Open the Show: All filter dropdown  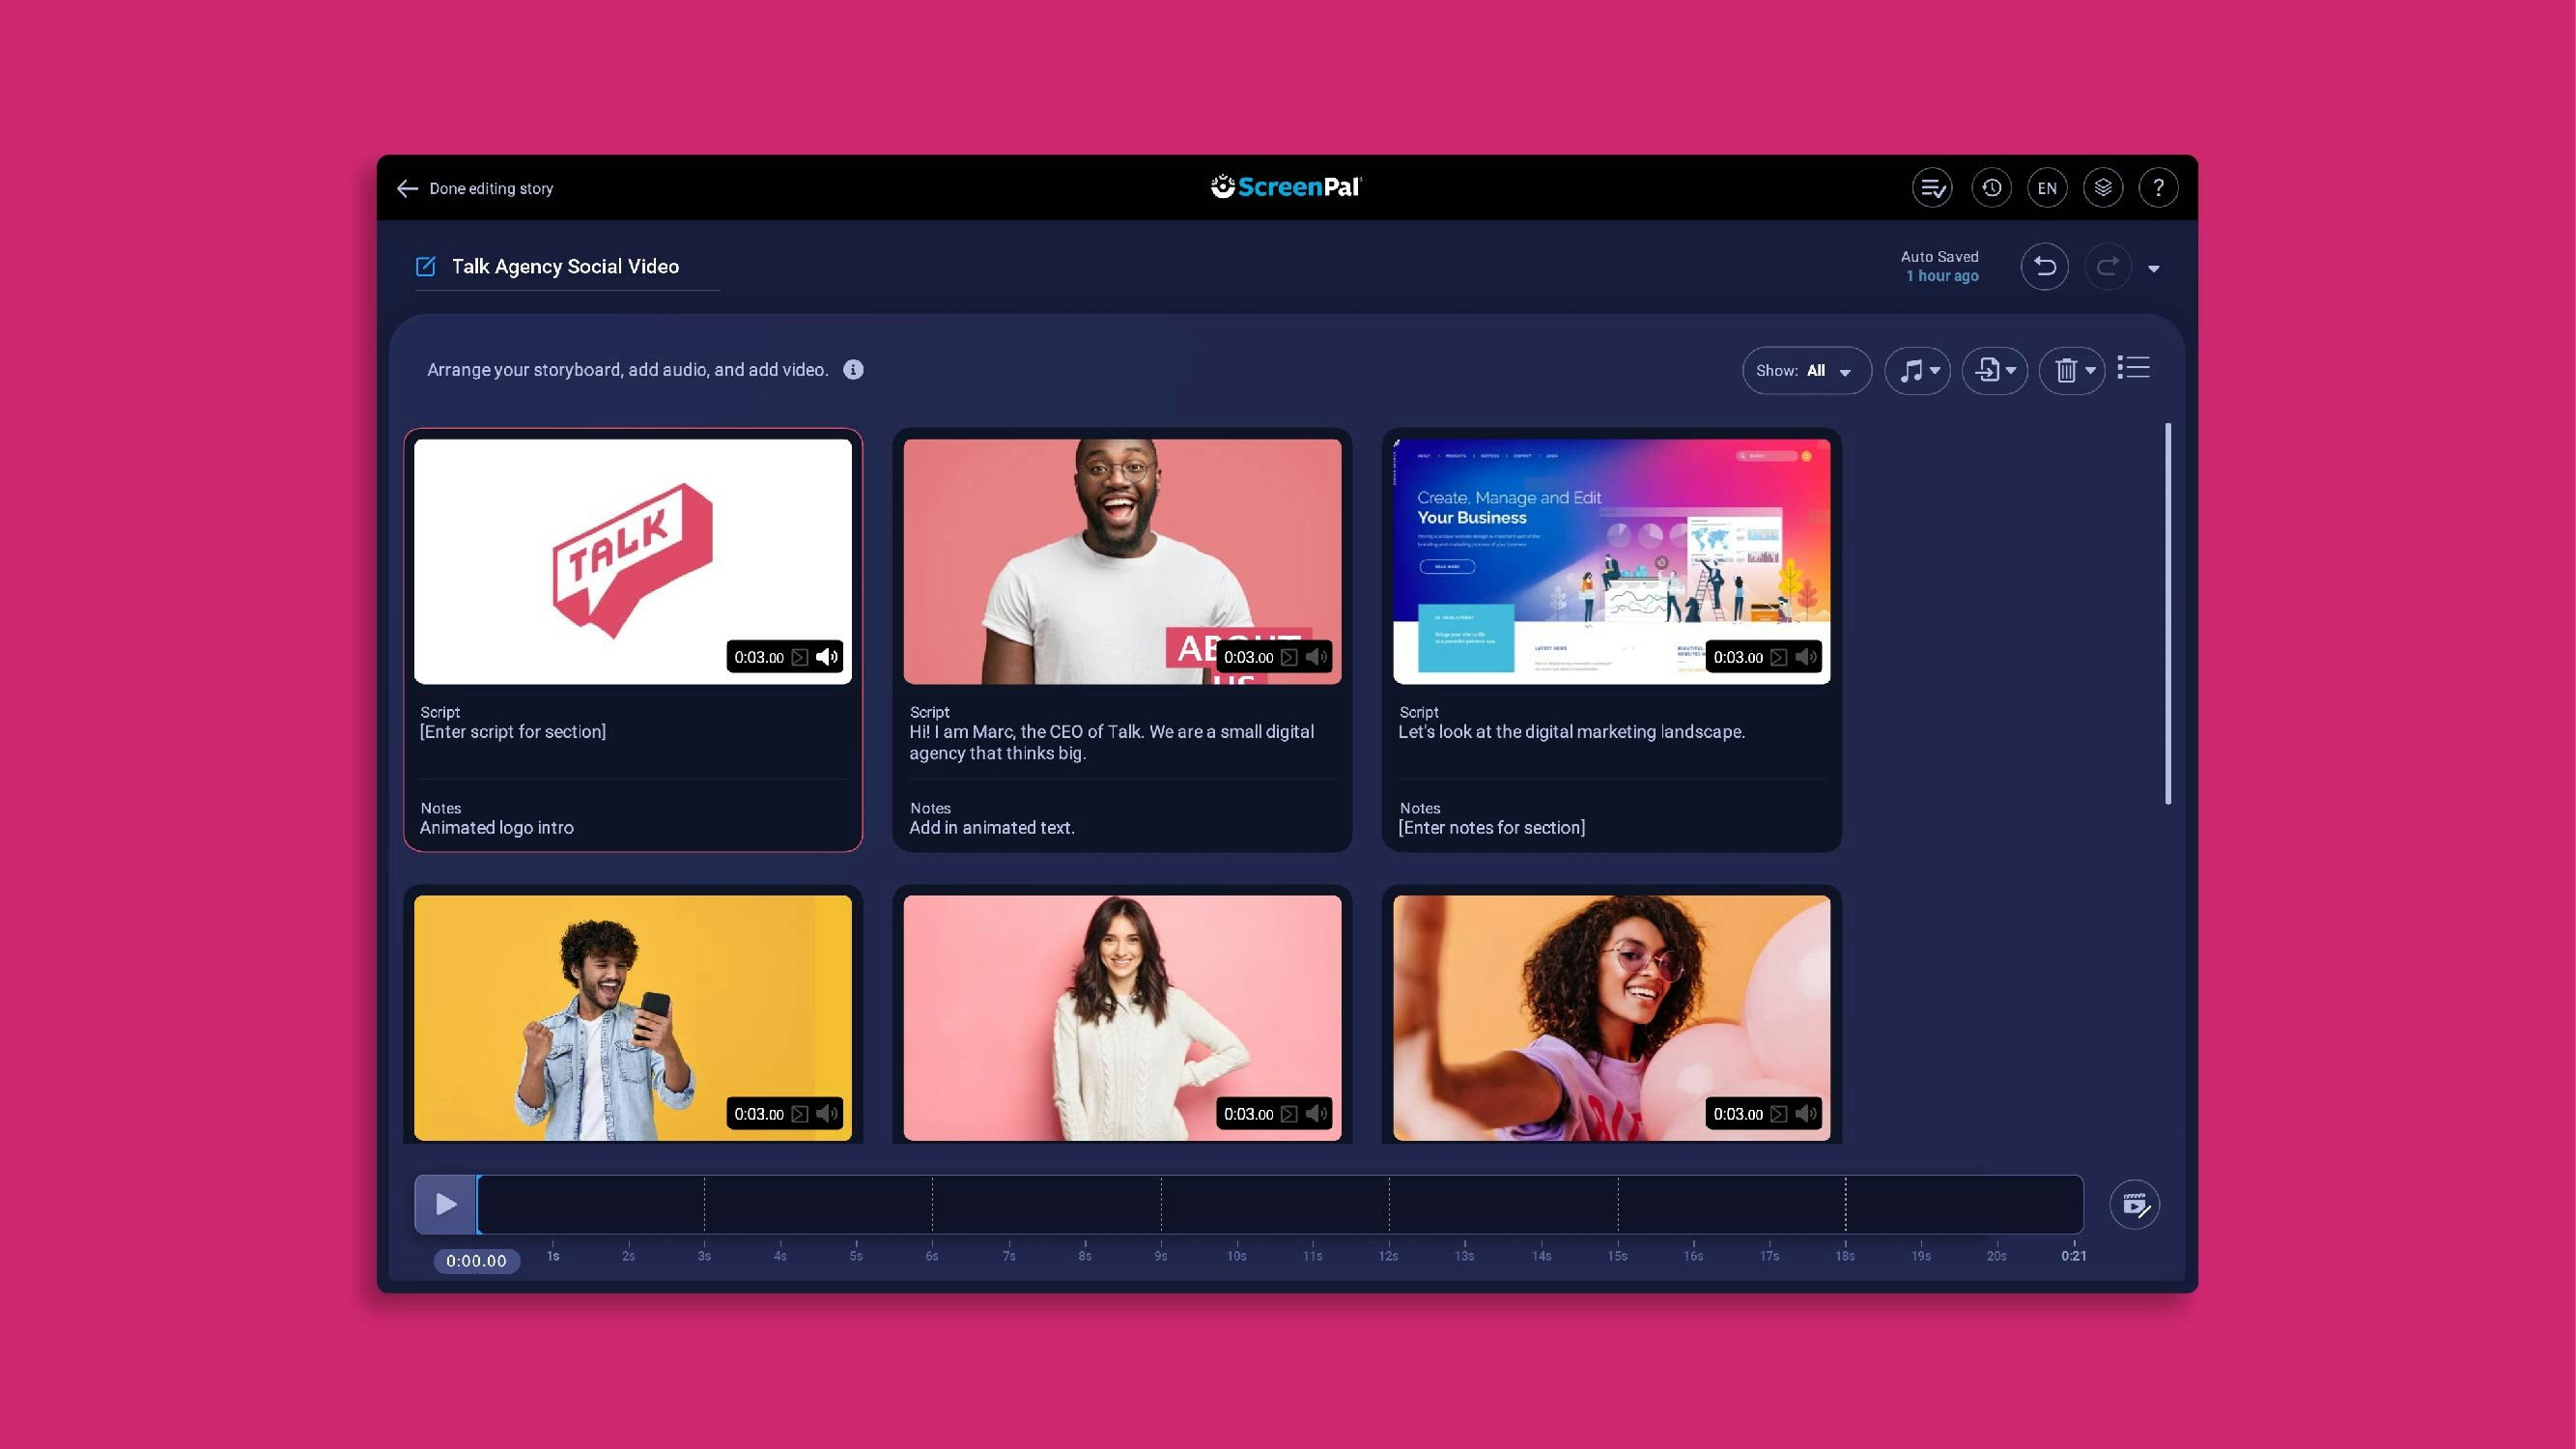click(x=1806, y=371)
